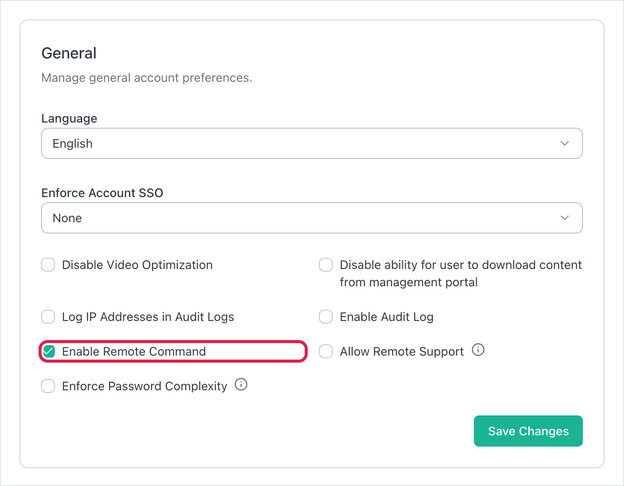Uncheck the Enable Remote Command checkbox

point(48,351)
